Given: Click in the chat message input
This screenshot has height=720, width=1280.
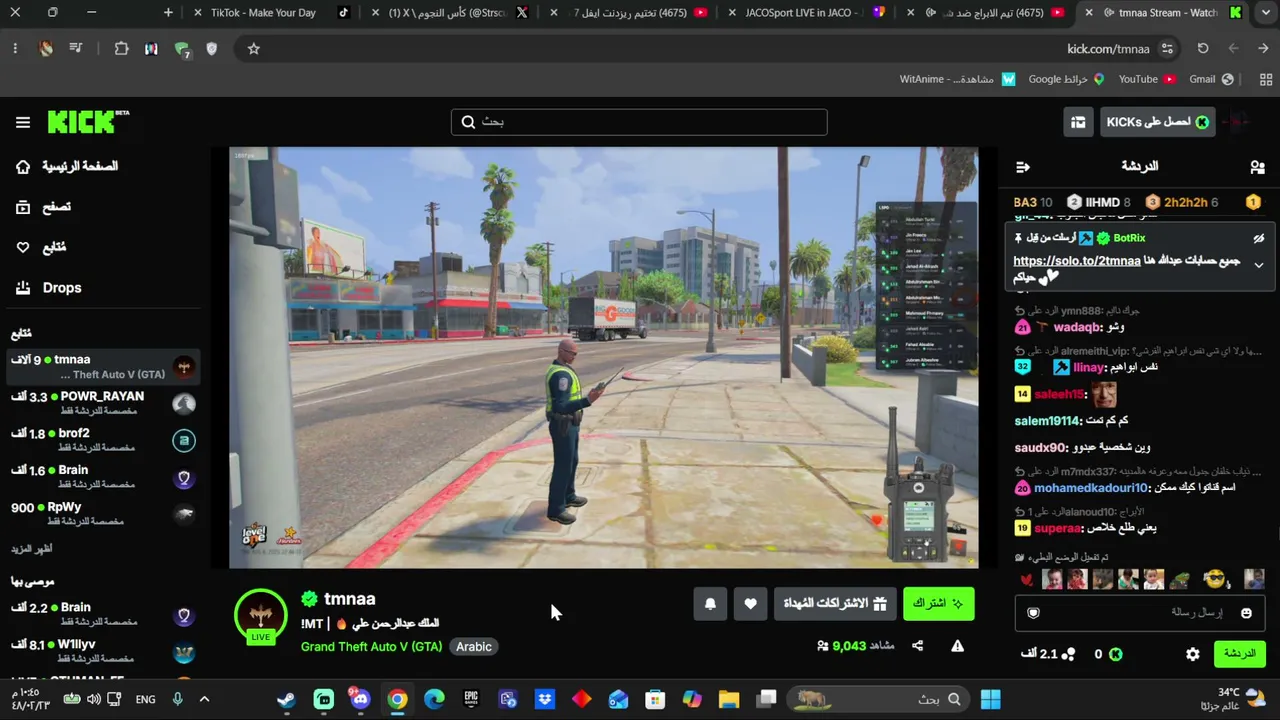Looking at the screenshot, I should tap(1138, 612).
